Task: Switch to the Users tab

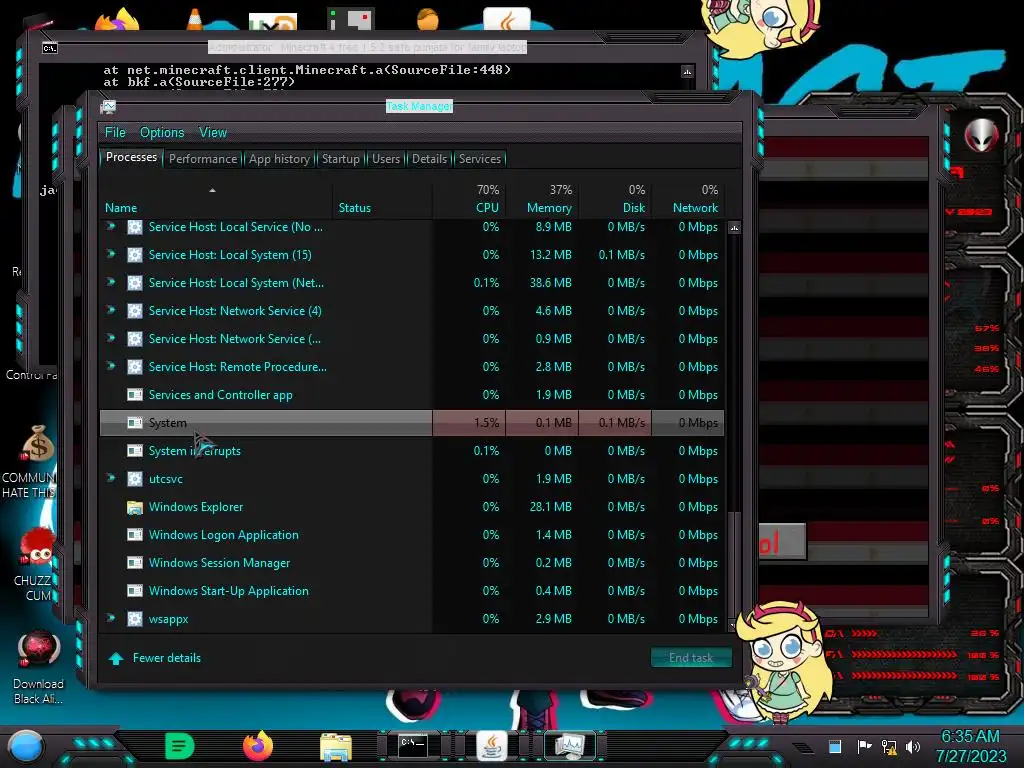Action: [x=386, y=159]
